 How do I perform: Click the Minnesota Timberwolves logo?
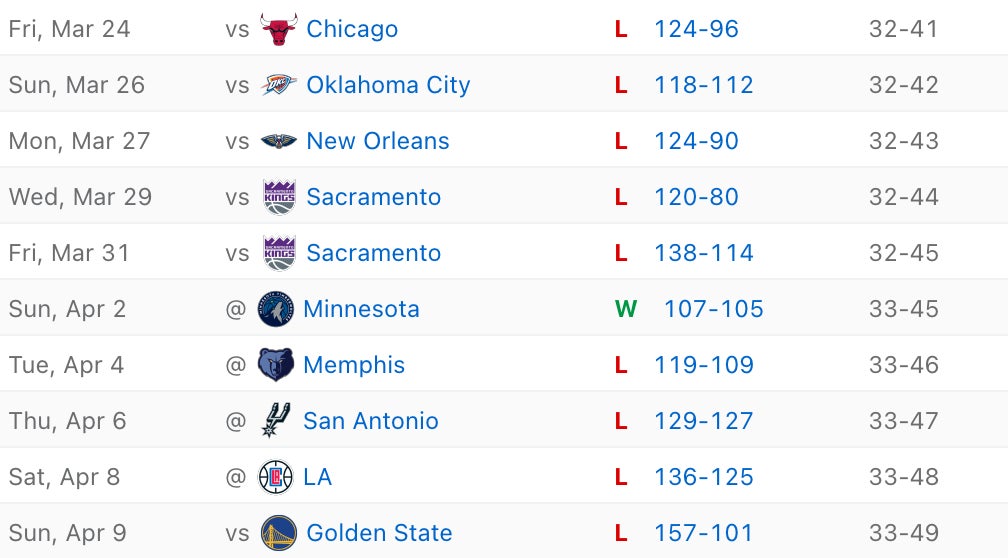click(276, 309)
